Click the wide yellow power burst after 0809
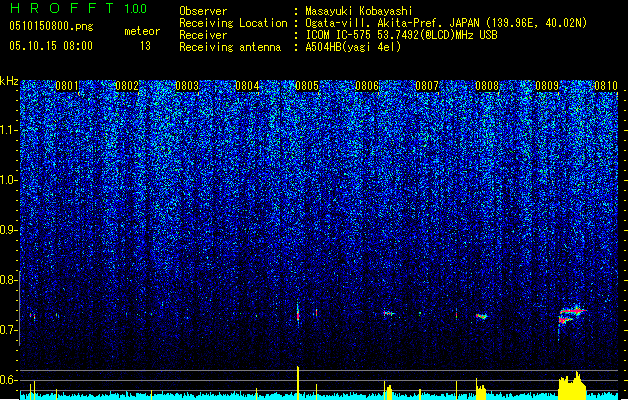The image size is (629, 400). tap(572, 386)
